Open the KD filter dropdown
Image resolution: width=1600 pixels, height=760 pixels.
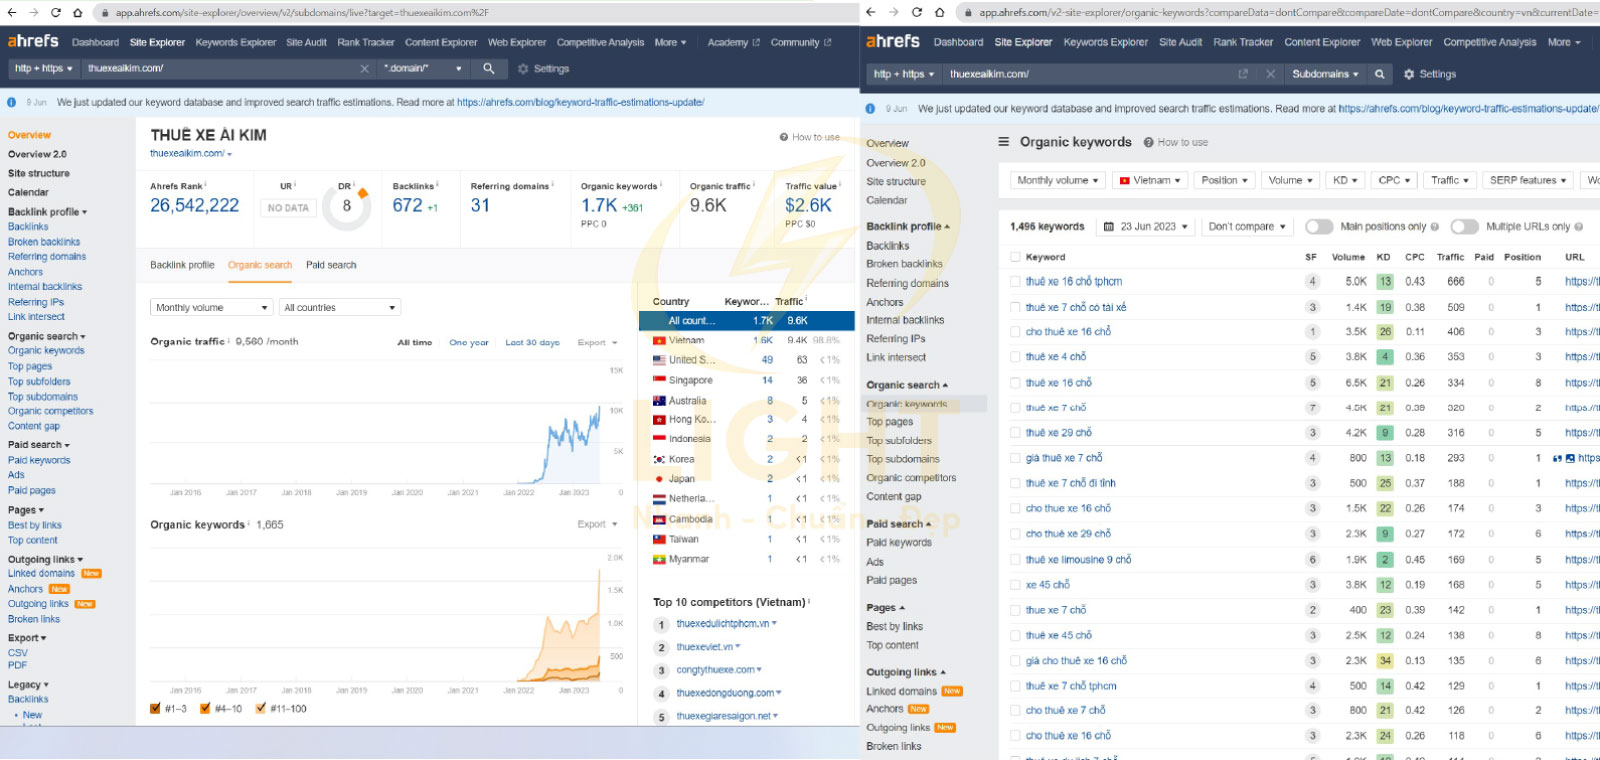point(1345,180)
